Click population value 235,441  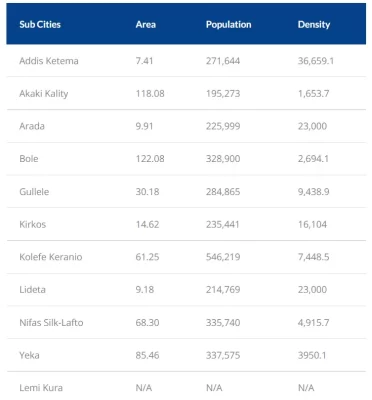point(223,224)
